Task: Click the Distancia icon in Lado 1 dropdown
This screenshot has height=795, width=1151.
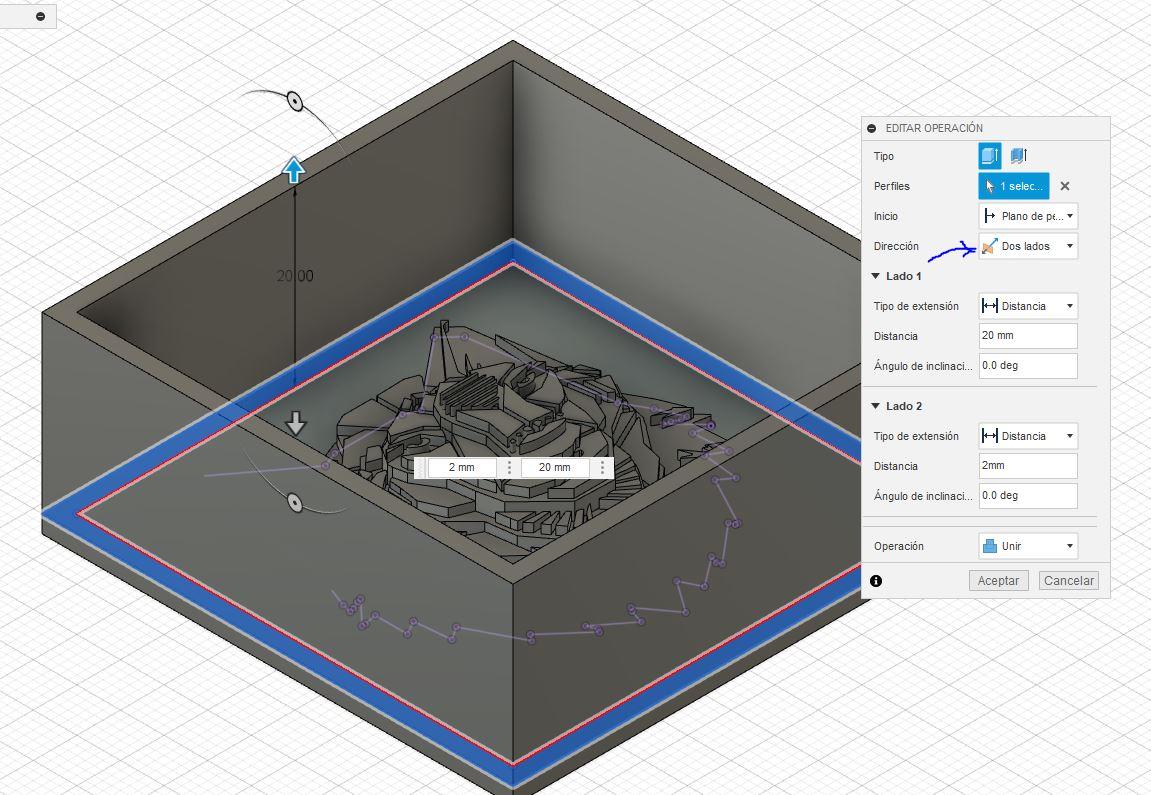Action: 990,306
